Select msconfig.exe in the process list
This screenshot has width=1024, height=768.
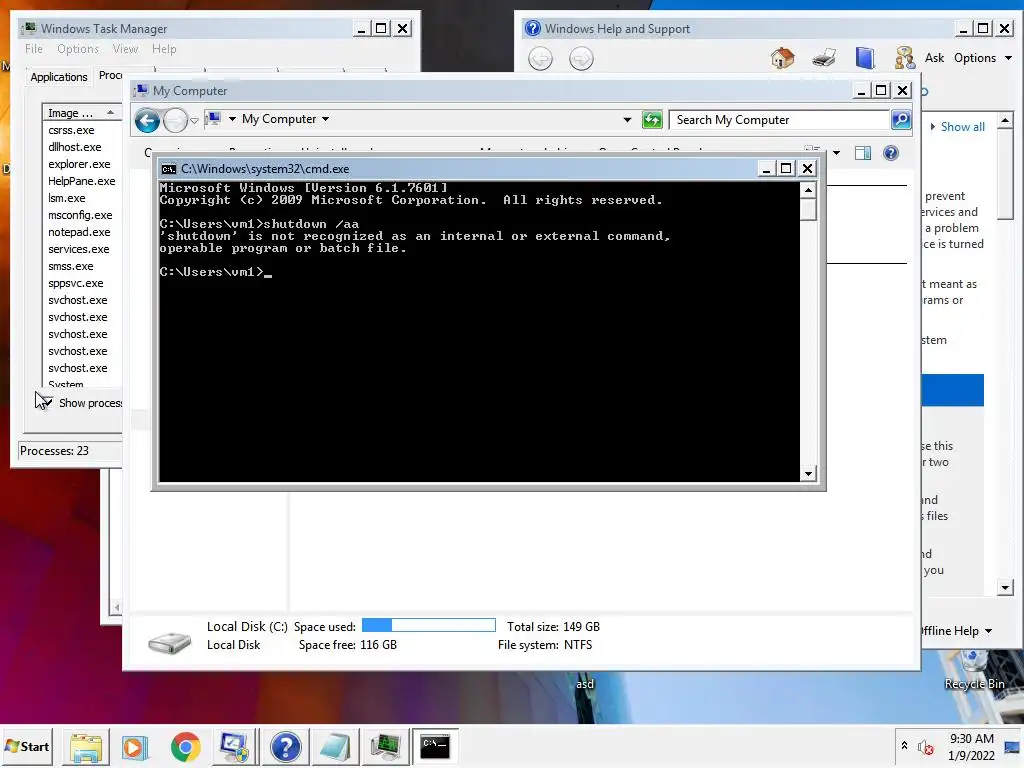tap(80, 216)
